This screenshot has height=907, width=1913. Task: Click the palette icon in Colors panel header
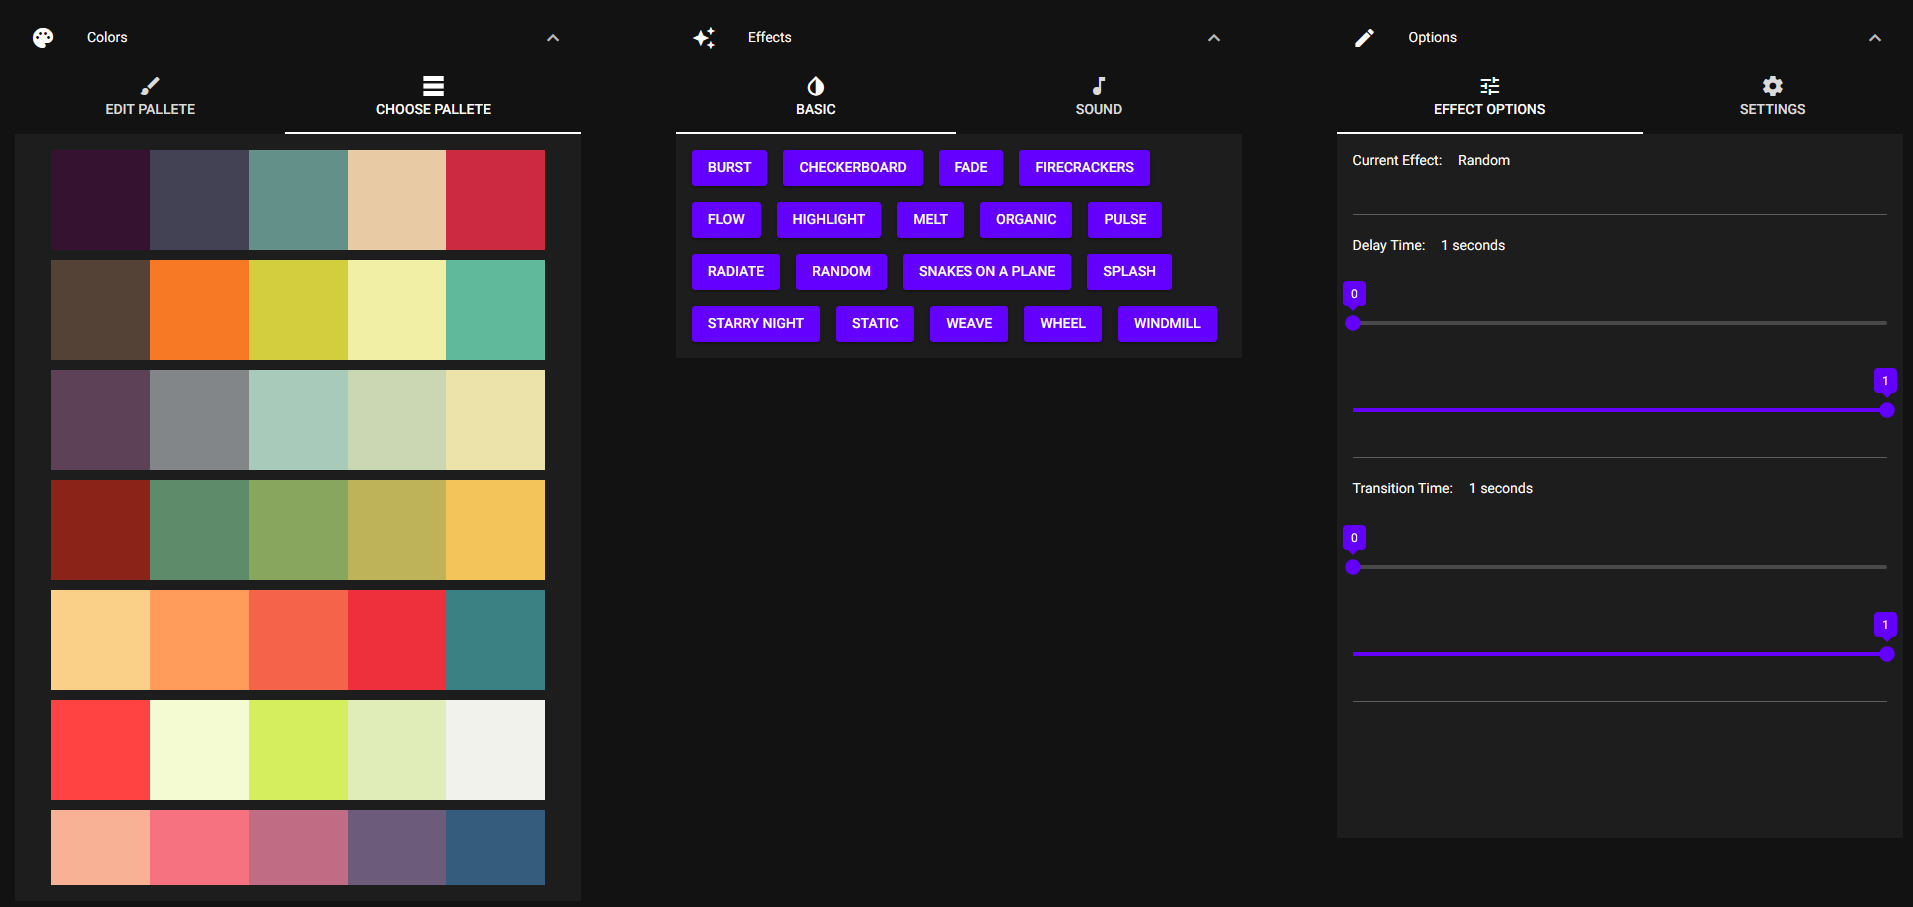tap(42, 37)
